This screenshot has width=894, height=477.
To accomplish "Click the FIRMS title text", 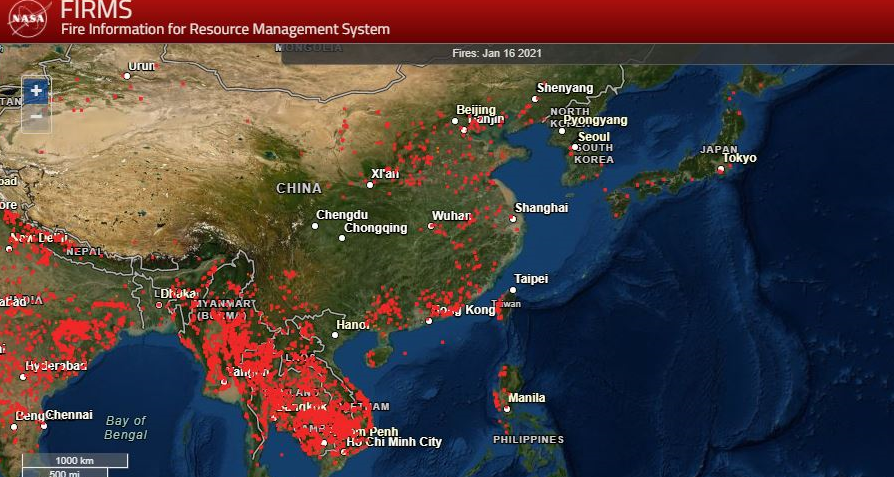I will coord(96,9).
